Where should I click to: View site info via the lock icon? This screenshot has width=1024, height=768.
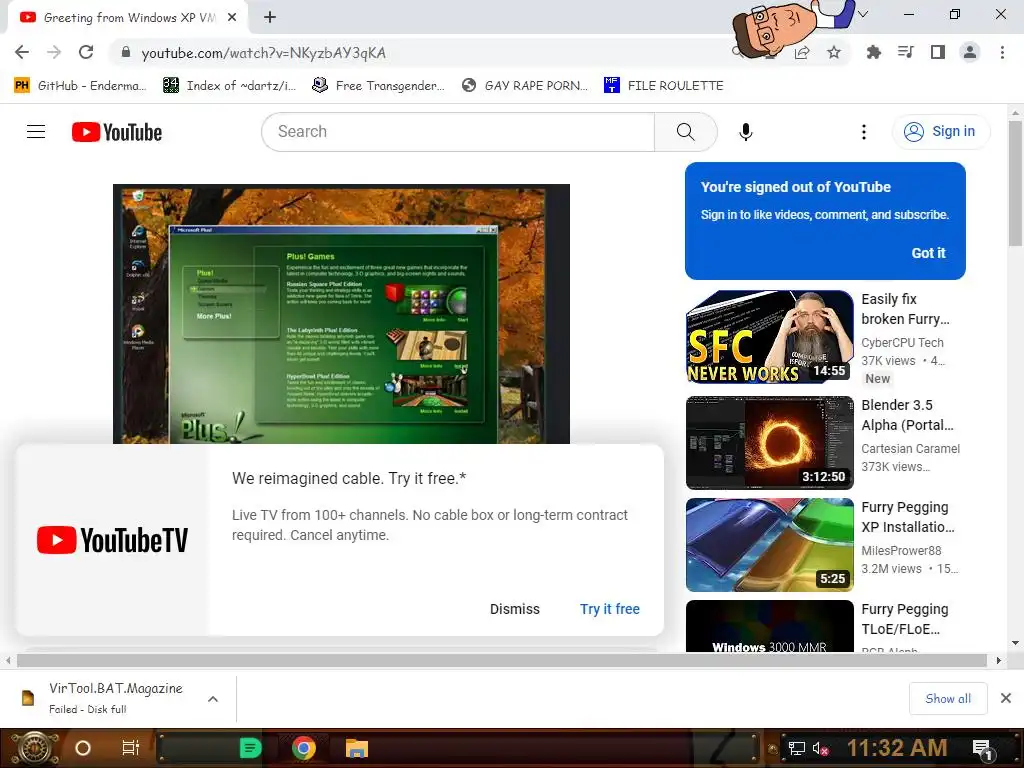[125, 53]
